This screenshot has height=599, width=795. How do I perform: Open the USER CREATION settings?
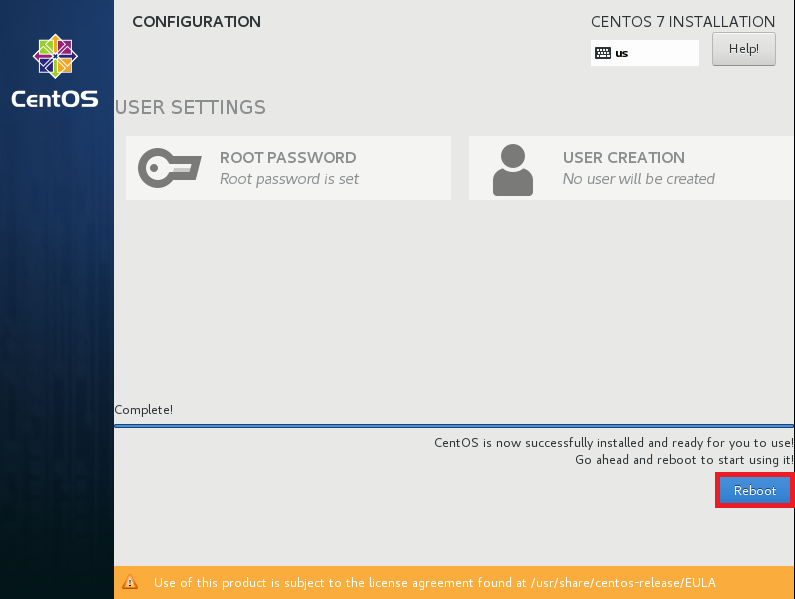pos(631,168)
